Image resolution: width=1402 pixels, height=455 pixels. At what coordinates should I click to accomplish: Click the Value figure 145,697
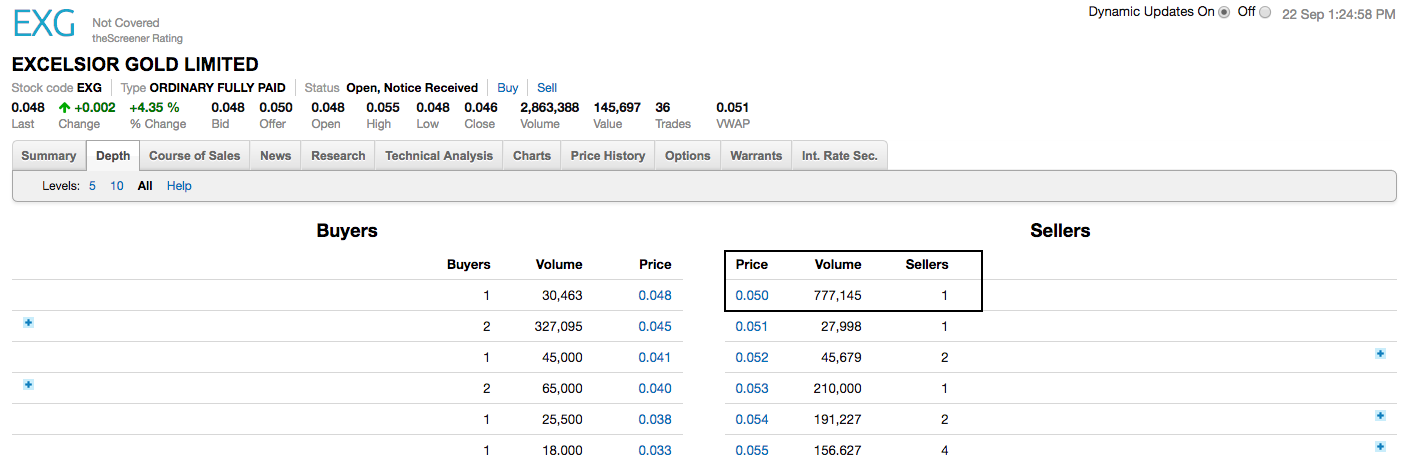[617, 108]
